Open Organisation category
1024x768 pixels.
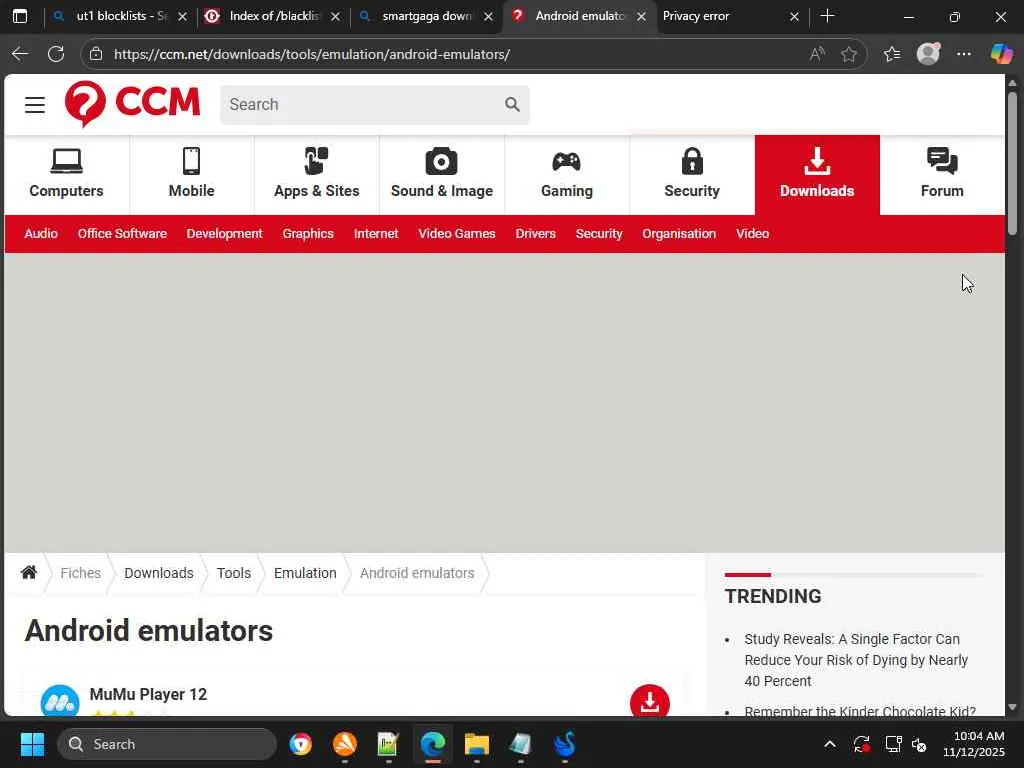click(679, 234)
